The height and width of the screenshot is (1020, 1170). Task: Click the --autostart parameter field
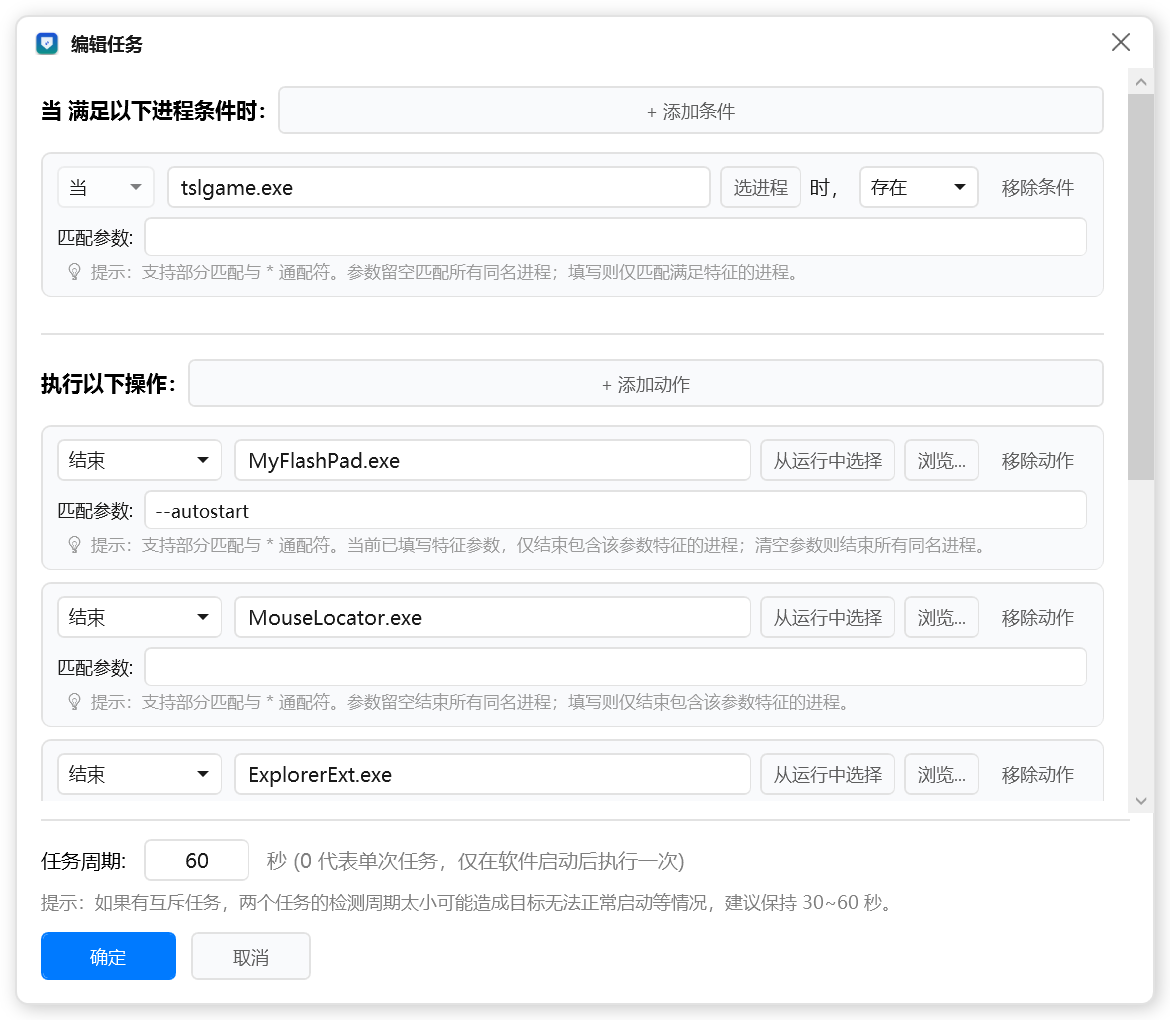click(x=616, y=510)
